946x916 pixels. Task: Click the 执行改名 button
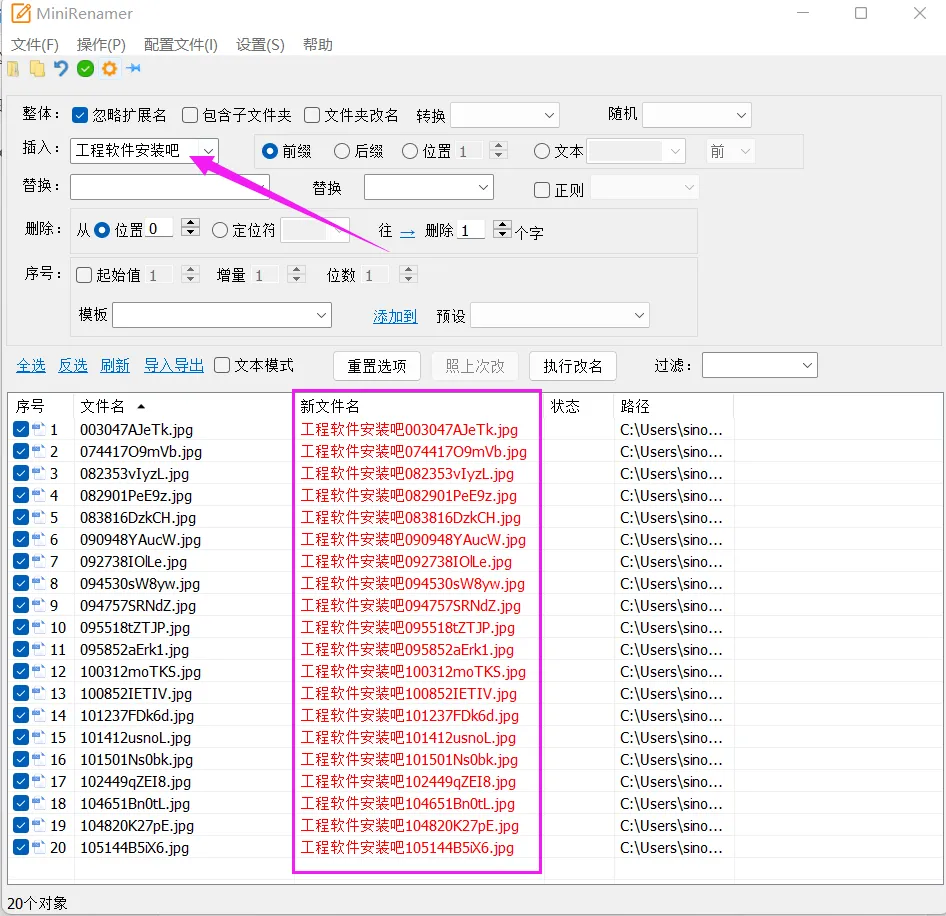573,366
